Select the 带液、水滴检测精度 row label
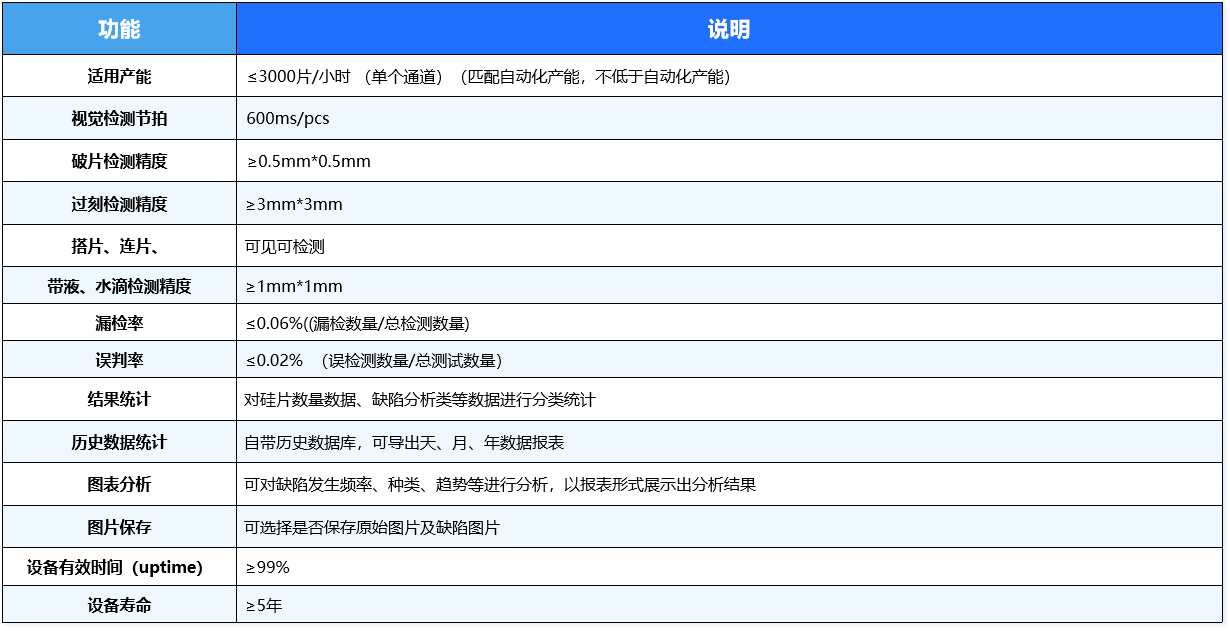The width and height of the screenshot is (1230, 631). 119,286
